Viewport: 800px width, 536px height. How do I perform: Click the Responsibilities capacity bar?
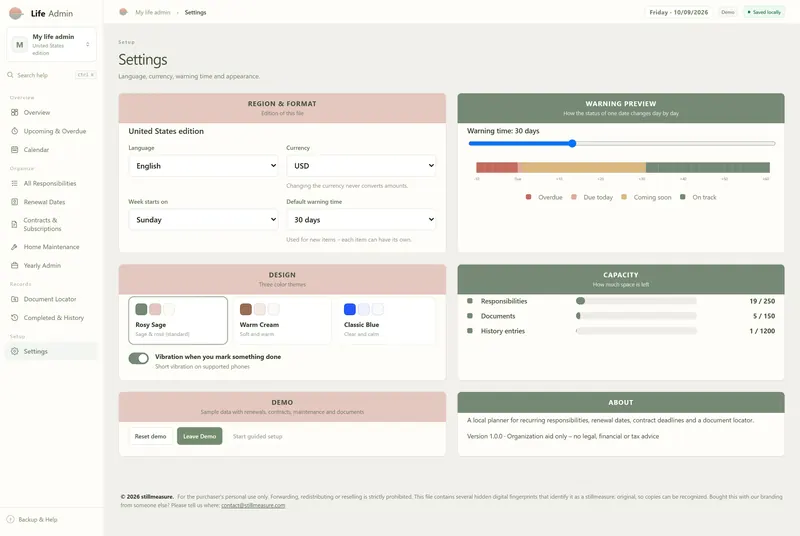point(636,301)
